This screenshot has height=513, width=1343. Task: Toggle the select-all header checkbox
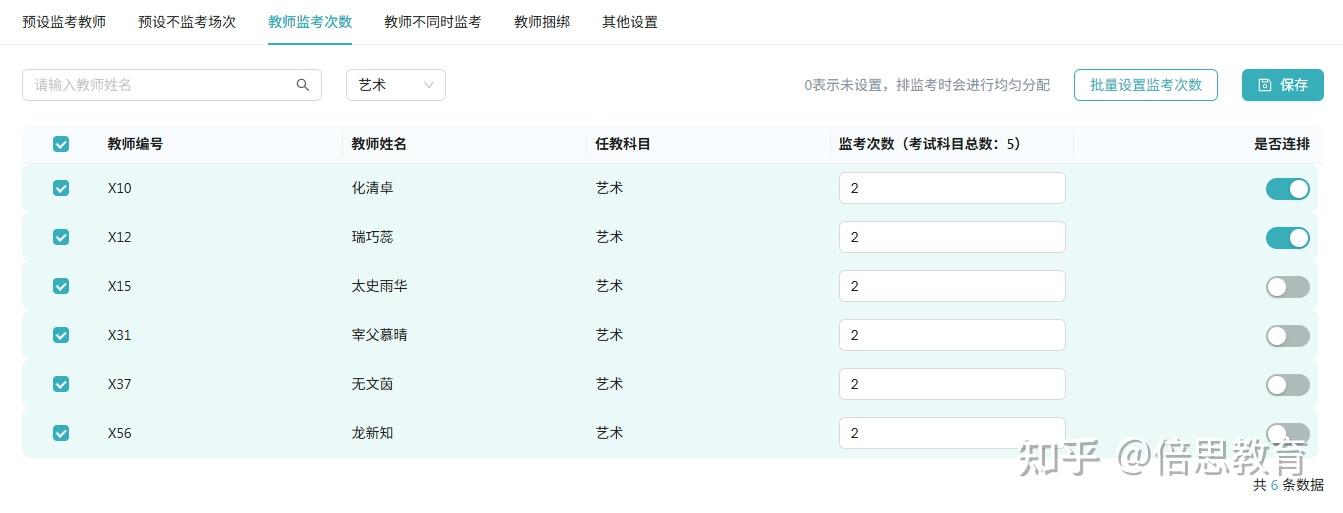(x=61, y=144)
